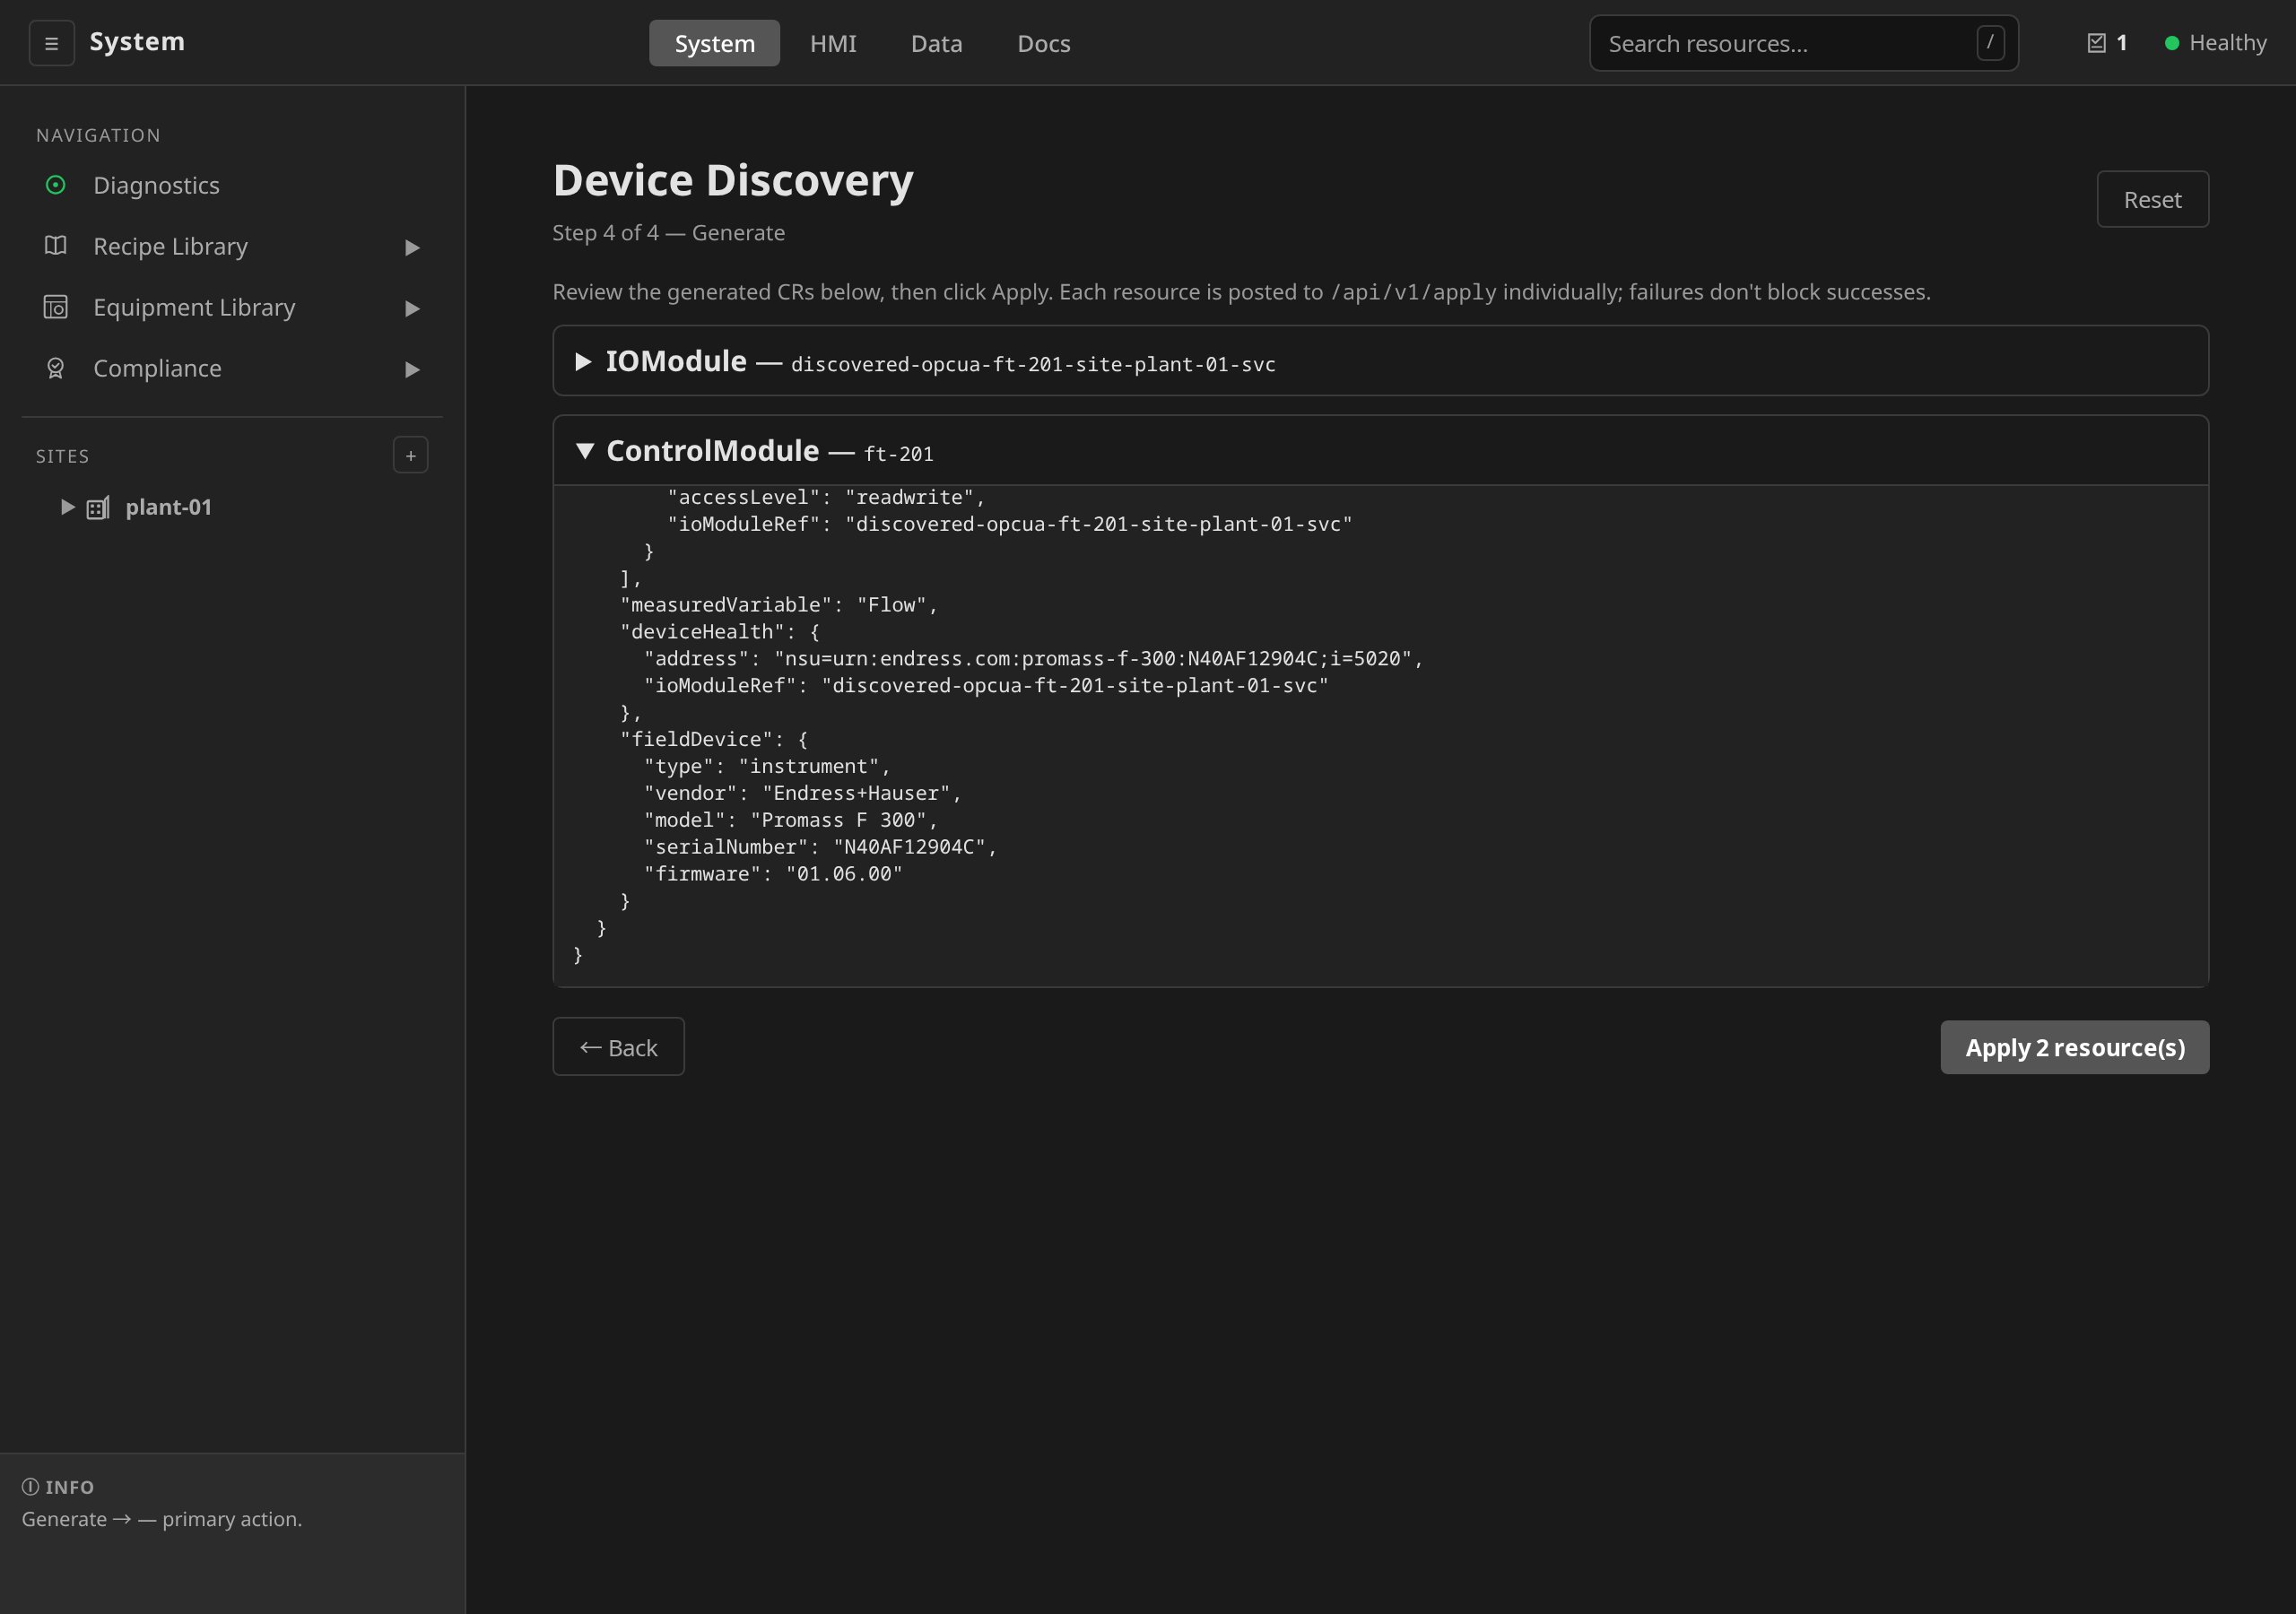
Task: Expand the plant-01 site tree node
Action: point(67,507)
